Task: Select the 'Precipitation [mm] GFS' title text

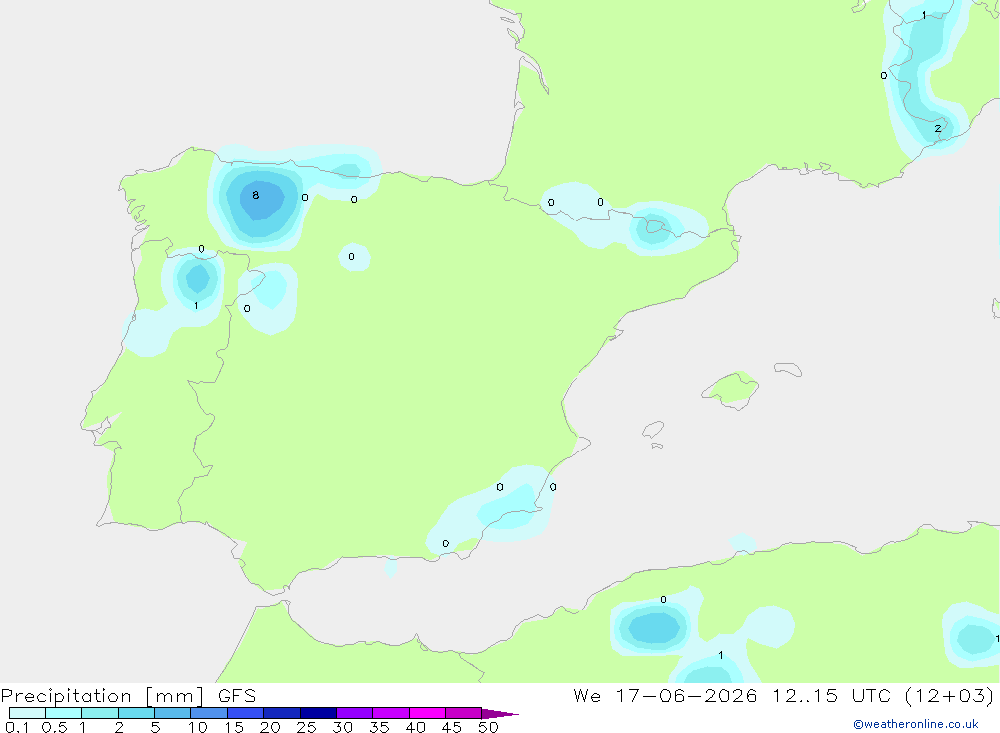Action: click(x=128, y=696)
